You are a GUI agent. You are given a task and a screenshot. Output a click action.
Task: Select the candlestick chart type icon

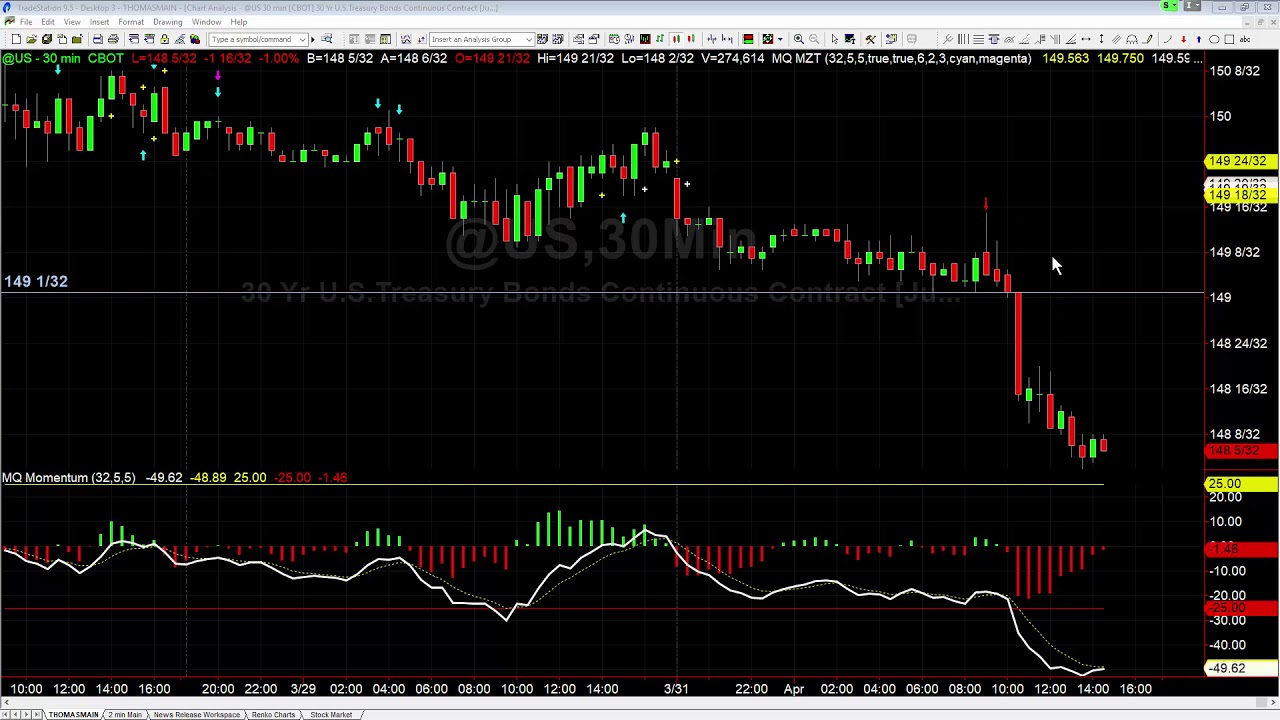coord(675,39)
